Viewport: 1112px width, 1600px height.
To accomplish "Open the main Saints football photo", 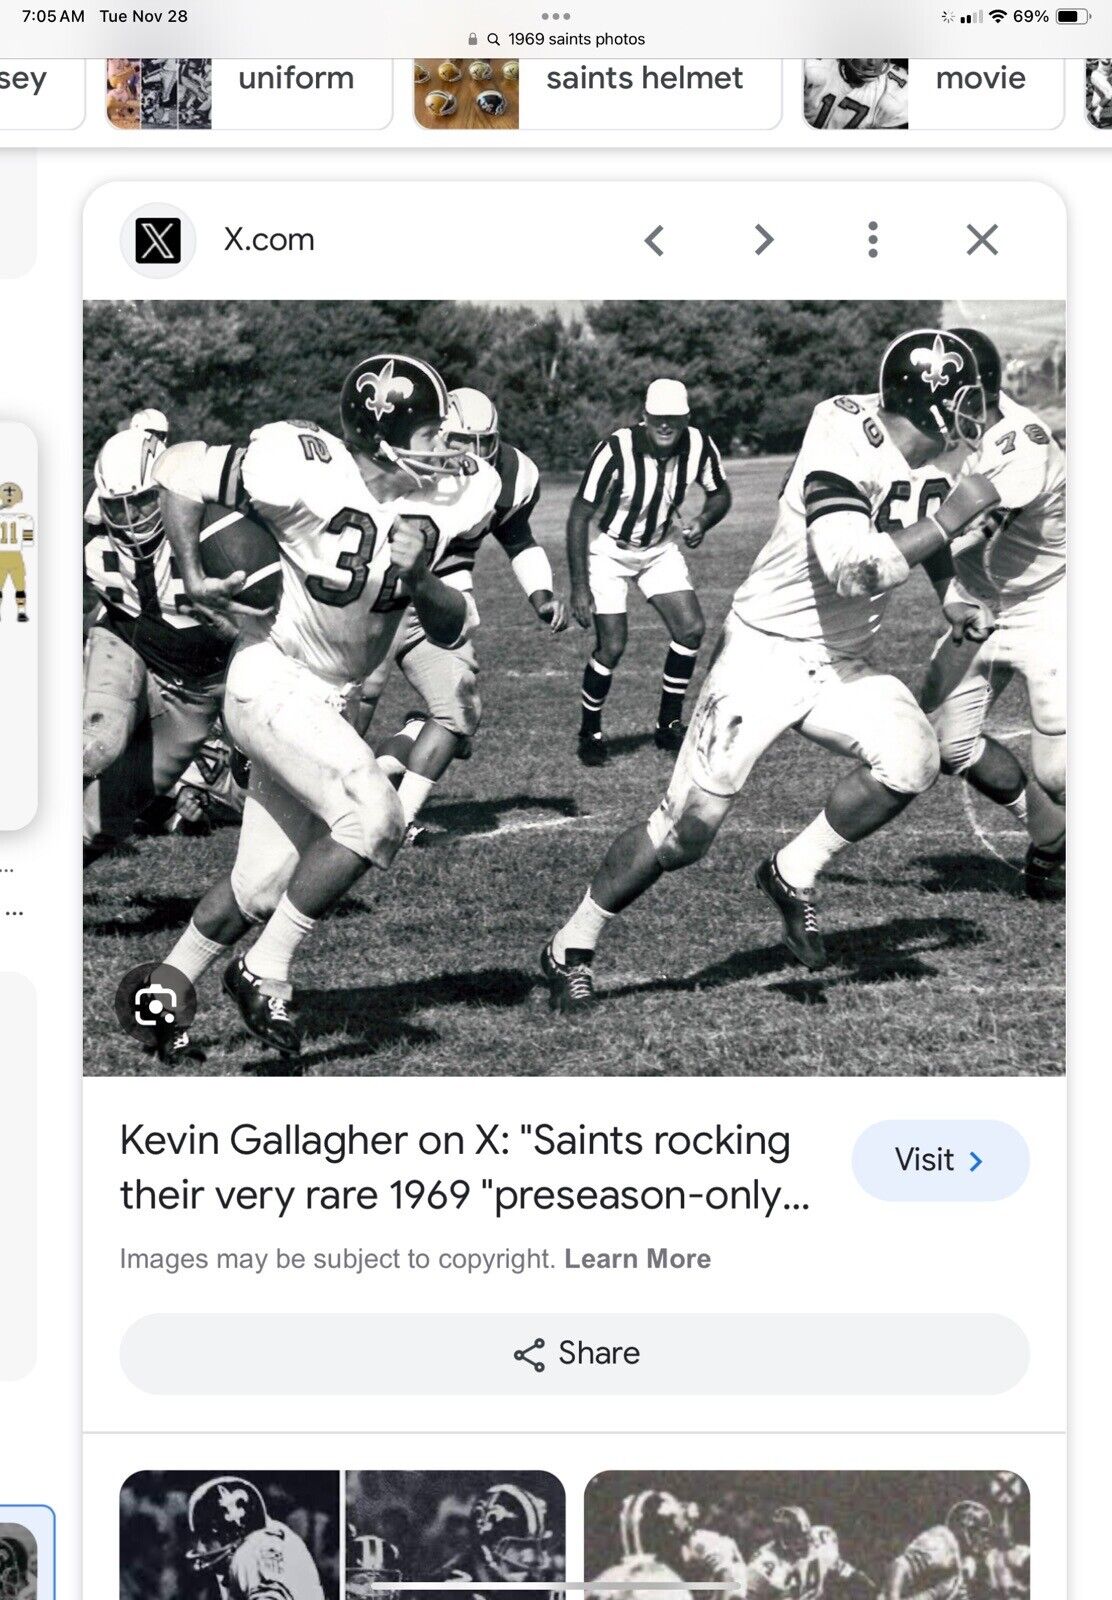I will (574, 688).
